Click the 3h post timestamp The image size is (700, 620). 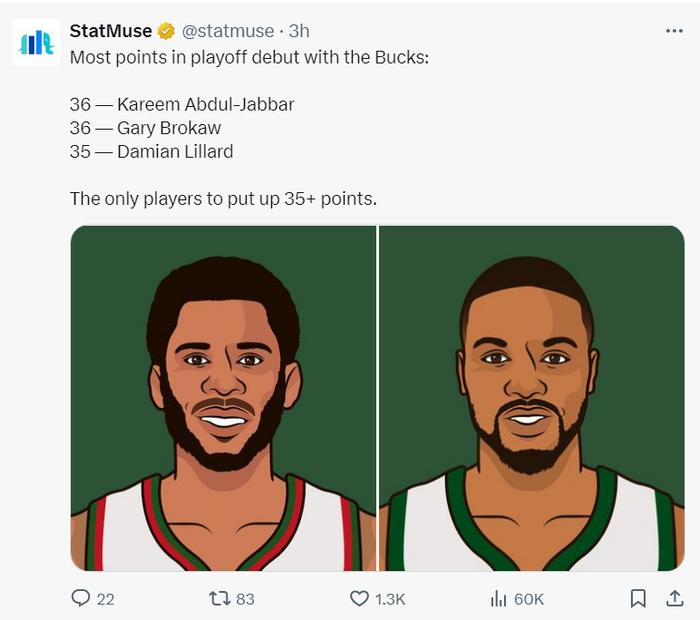pos(298,31)
